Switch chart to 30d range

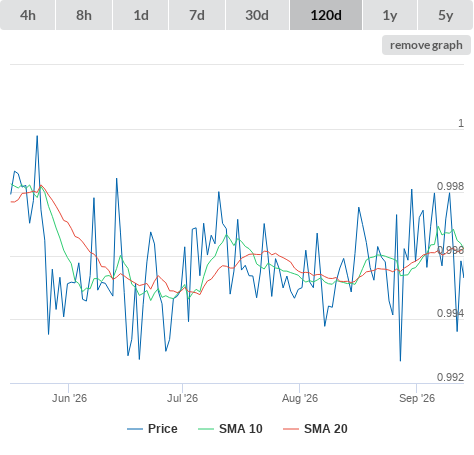point(257,15)
